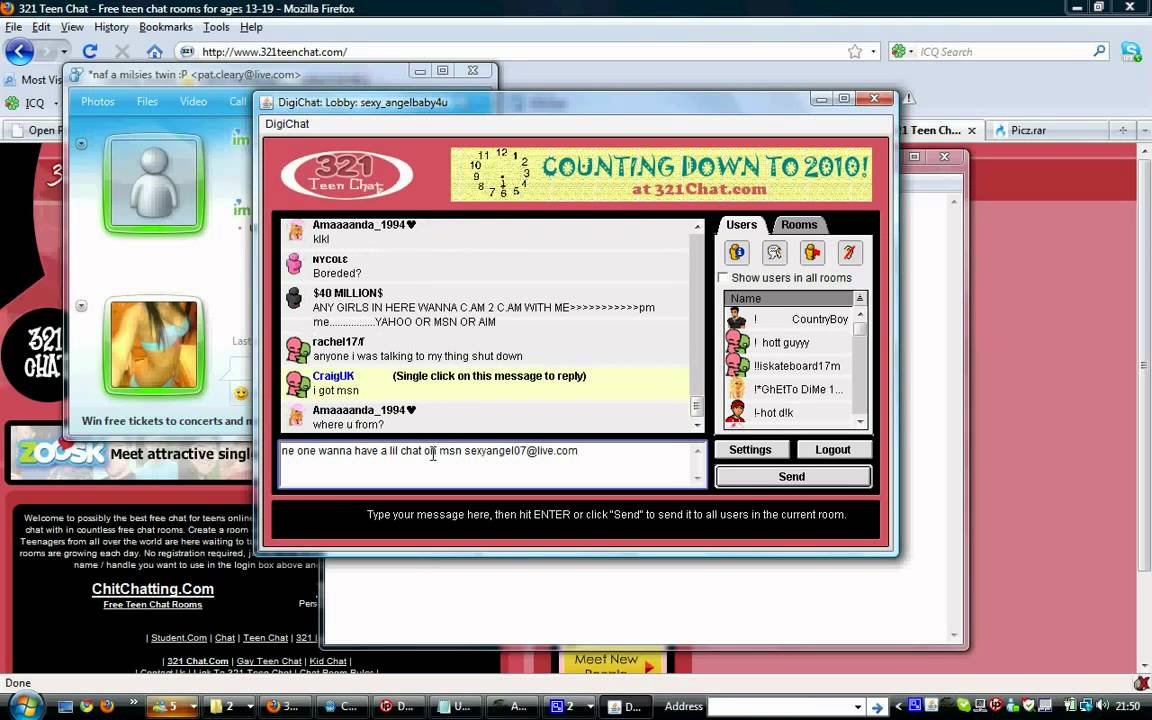Click CraigUK's highlighted message to reply
The image size is (1152, 720).
coord(486,383)
